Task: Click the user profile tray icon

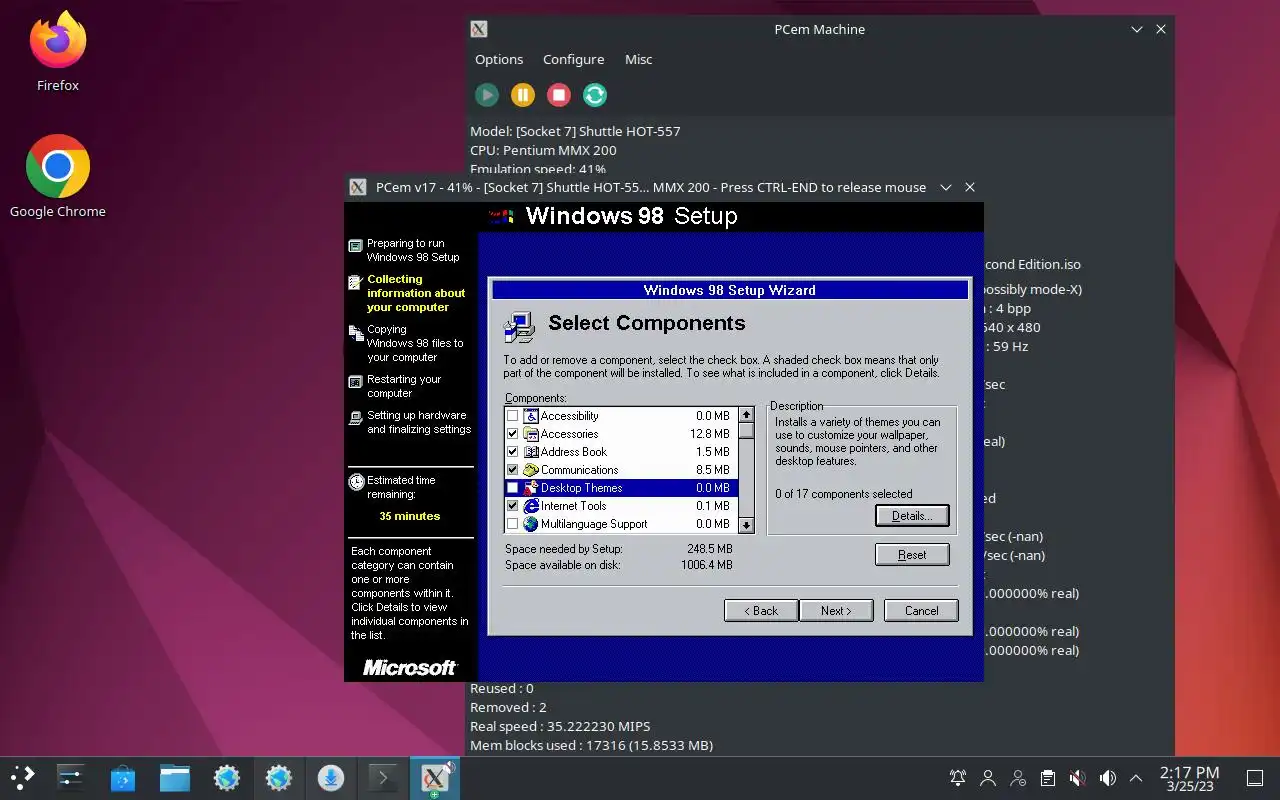Action: [x=988, y=778]
